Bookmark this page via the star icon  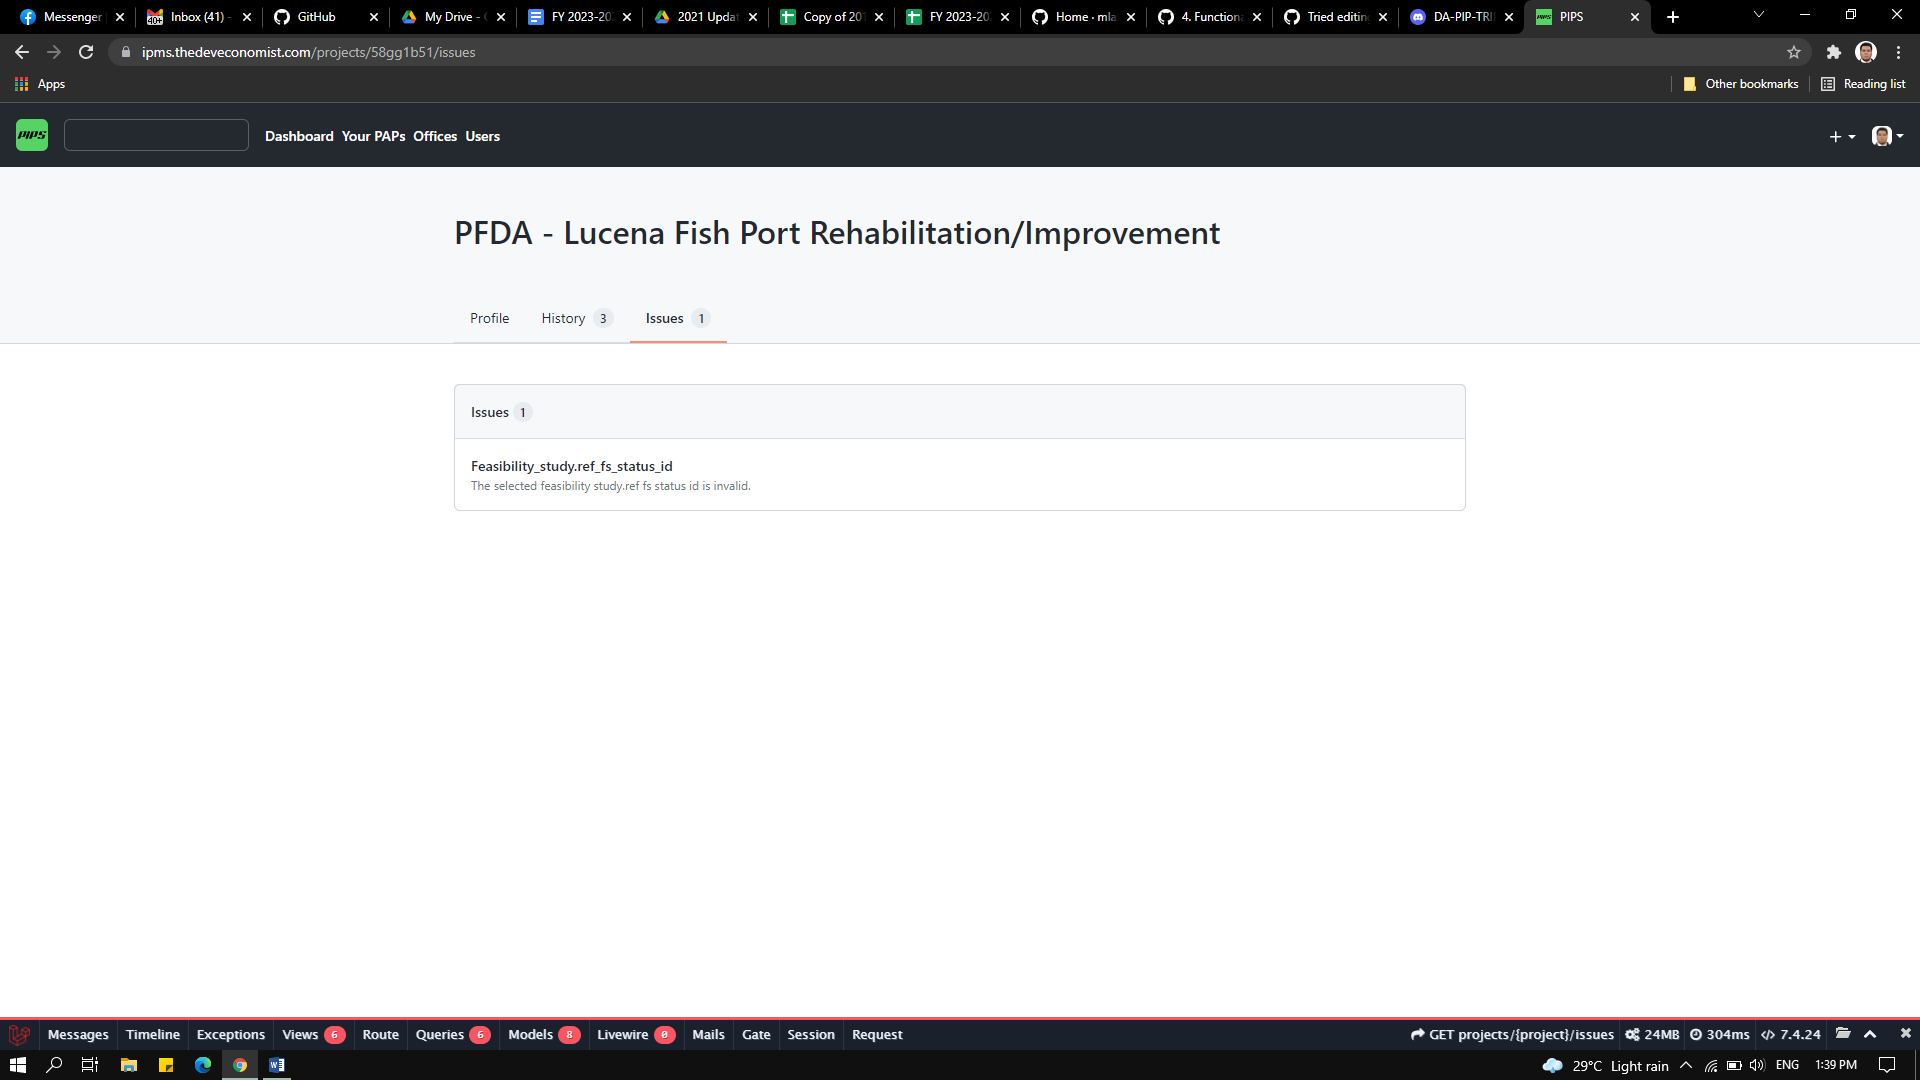coord(1793,52)
